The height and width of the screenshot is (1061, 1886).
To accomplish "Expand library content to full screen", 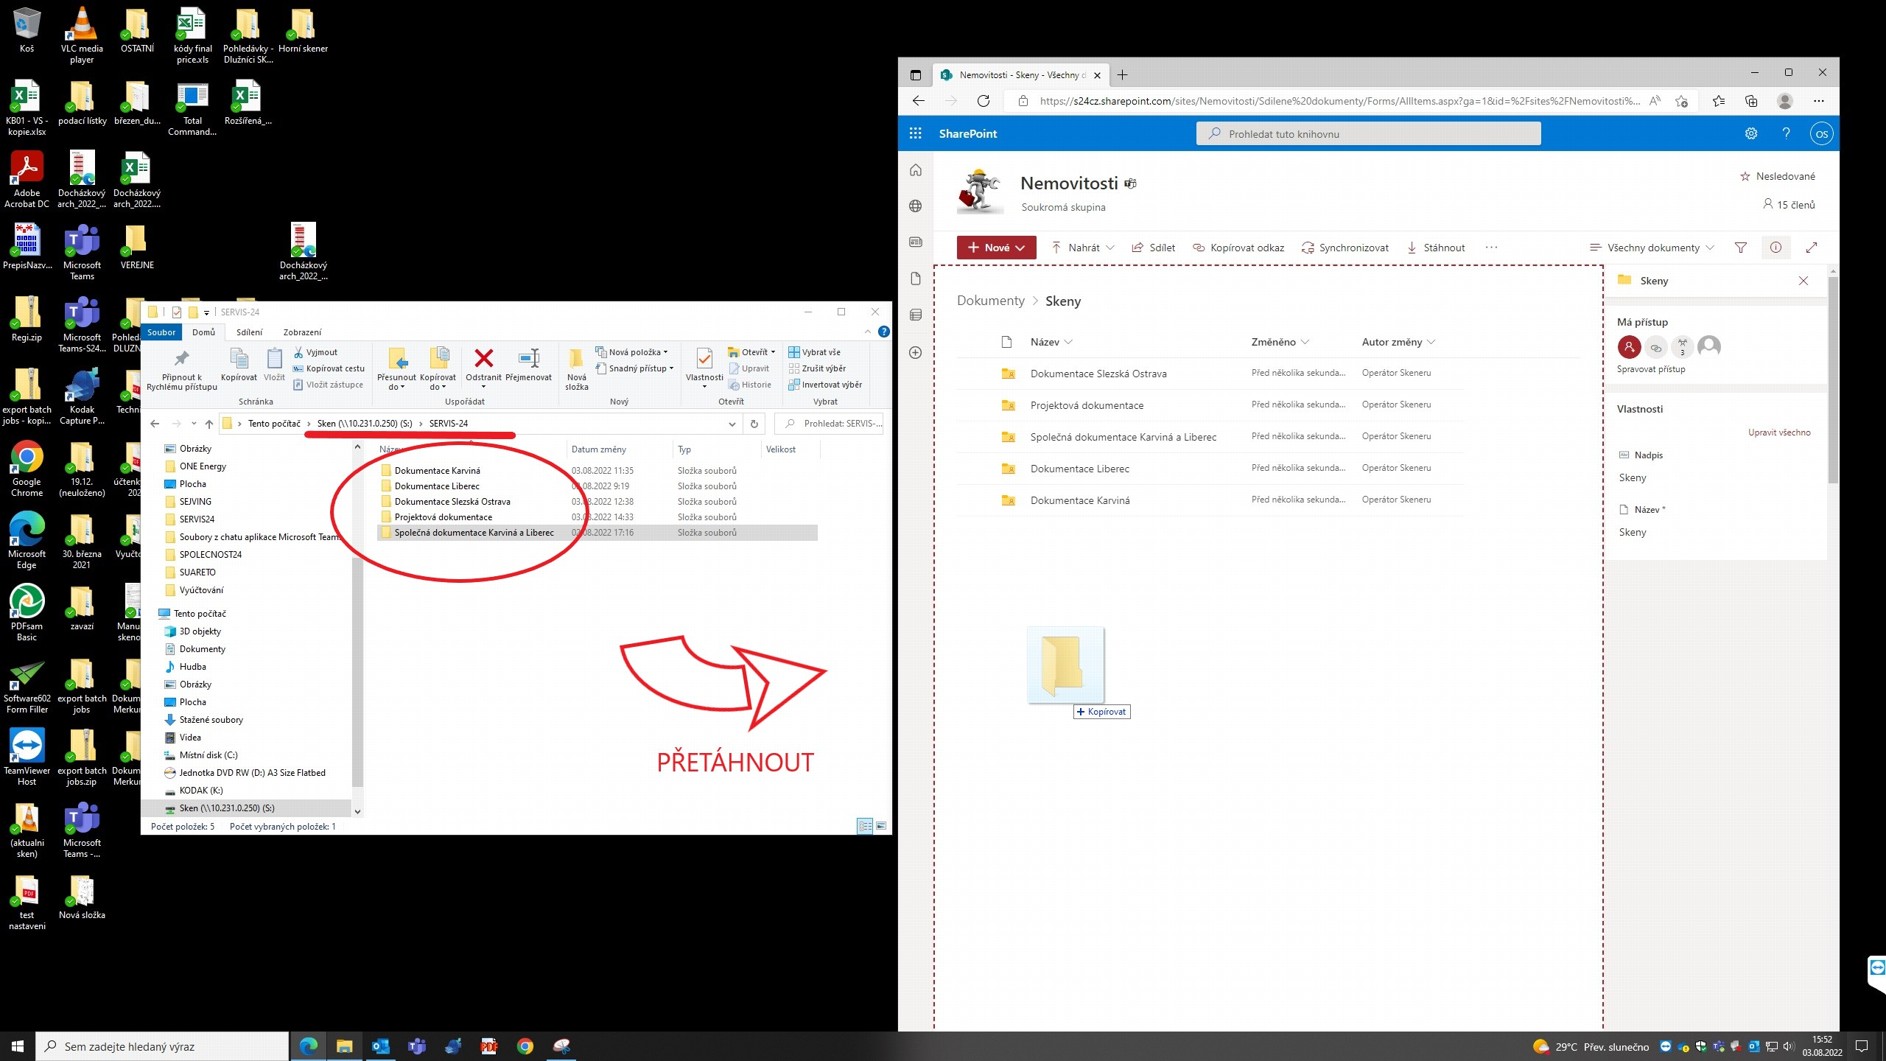I will (1811, 247).
